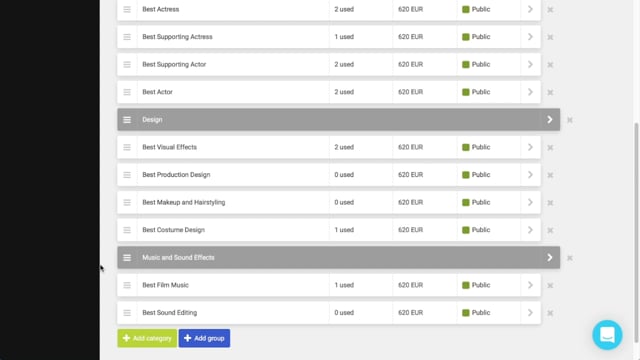Screen dimensions: 640x360
Task: Click the Add category button
Action: click(x=147, y=338)
